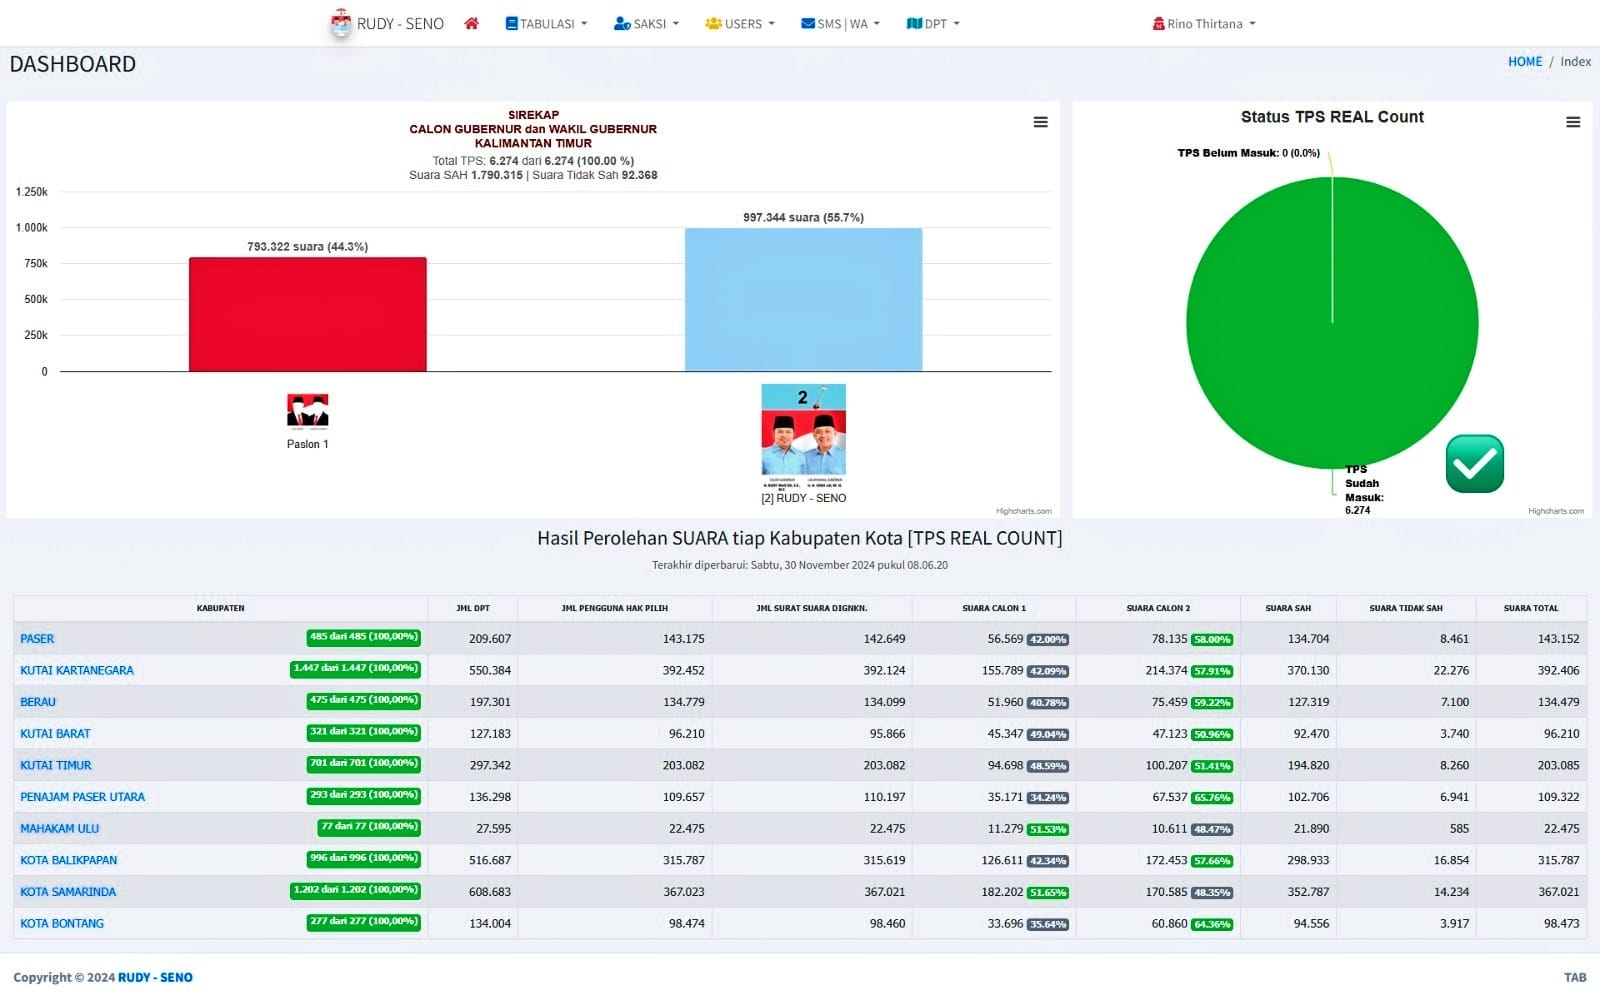The height and width of the screenshot is (1000, 1600).
Task: Open the SMS | WA menu
Action: 840,23
